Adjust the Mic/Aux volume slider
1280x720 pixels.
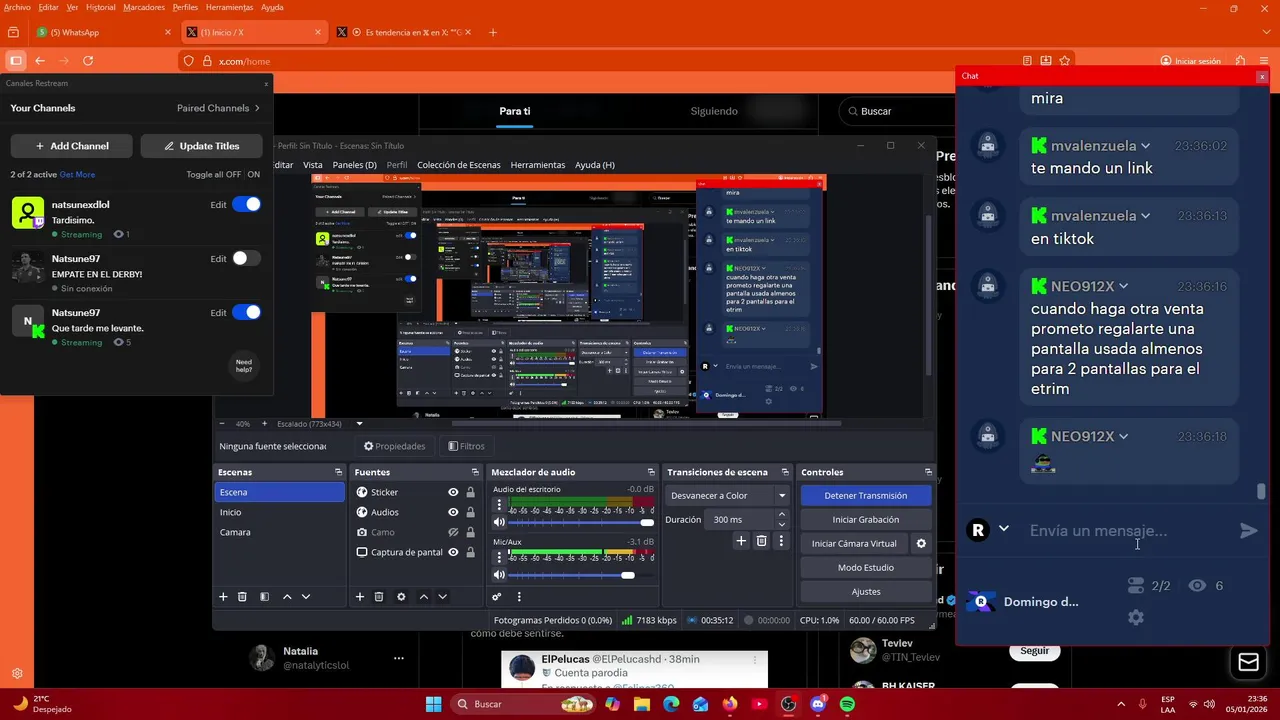(580, 575)
